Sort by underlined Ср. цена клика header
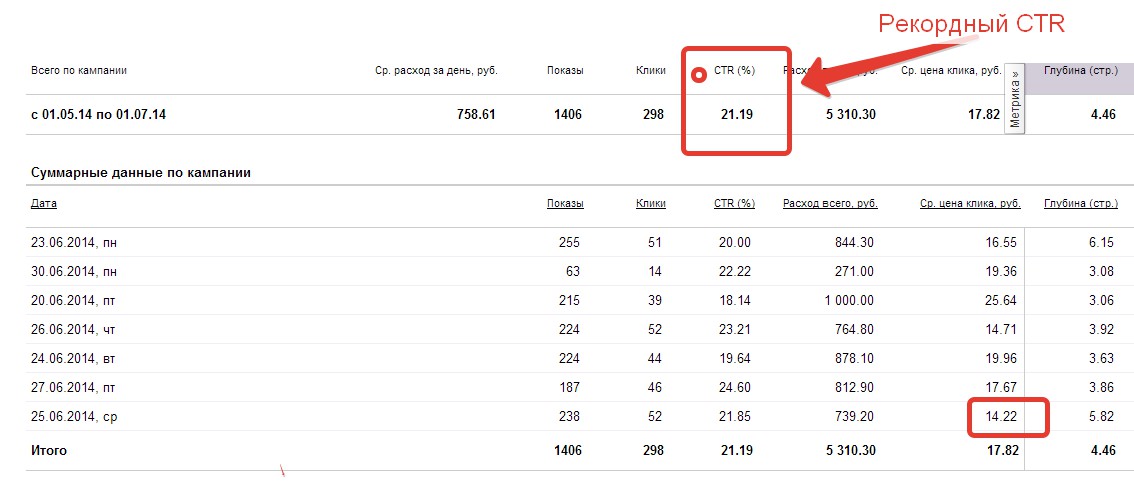The image size is (1134, 495). point(970,203)
